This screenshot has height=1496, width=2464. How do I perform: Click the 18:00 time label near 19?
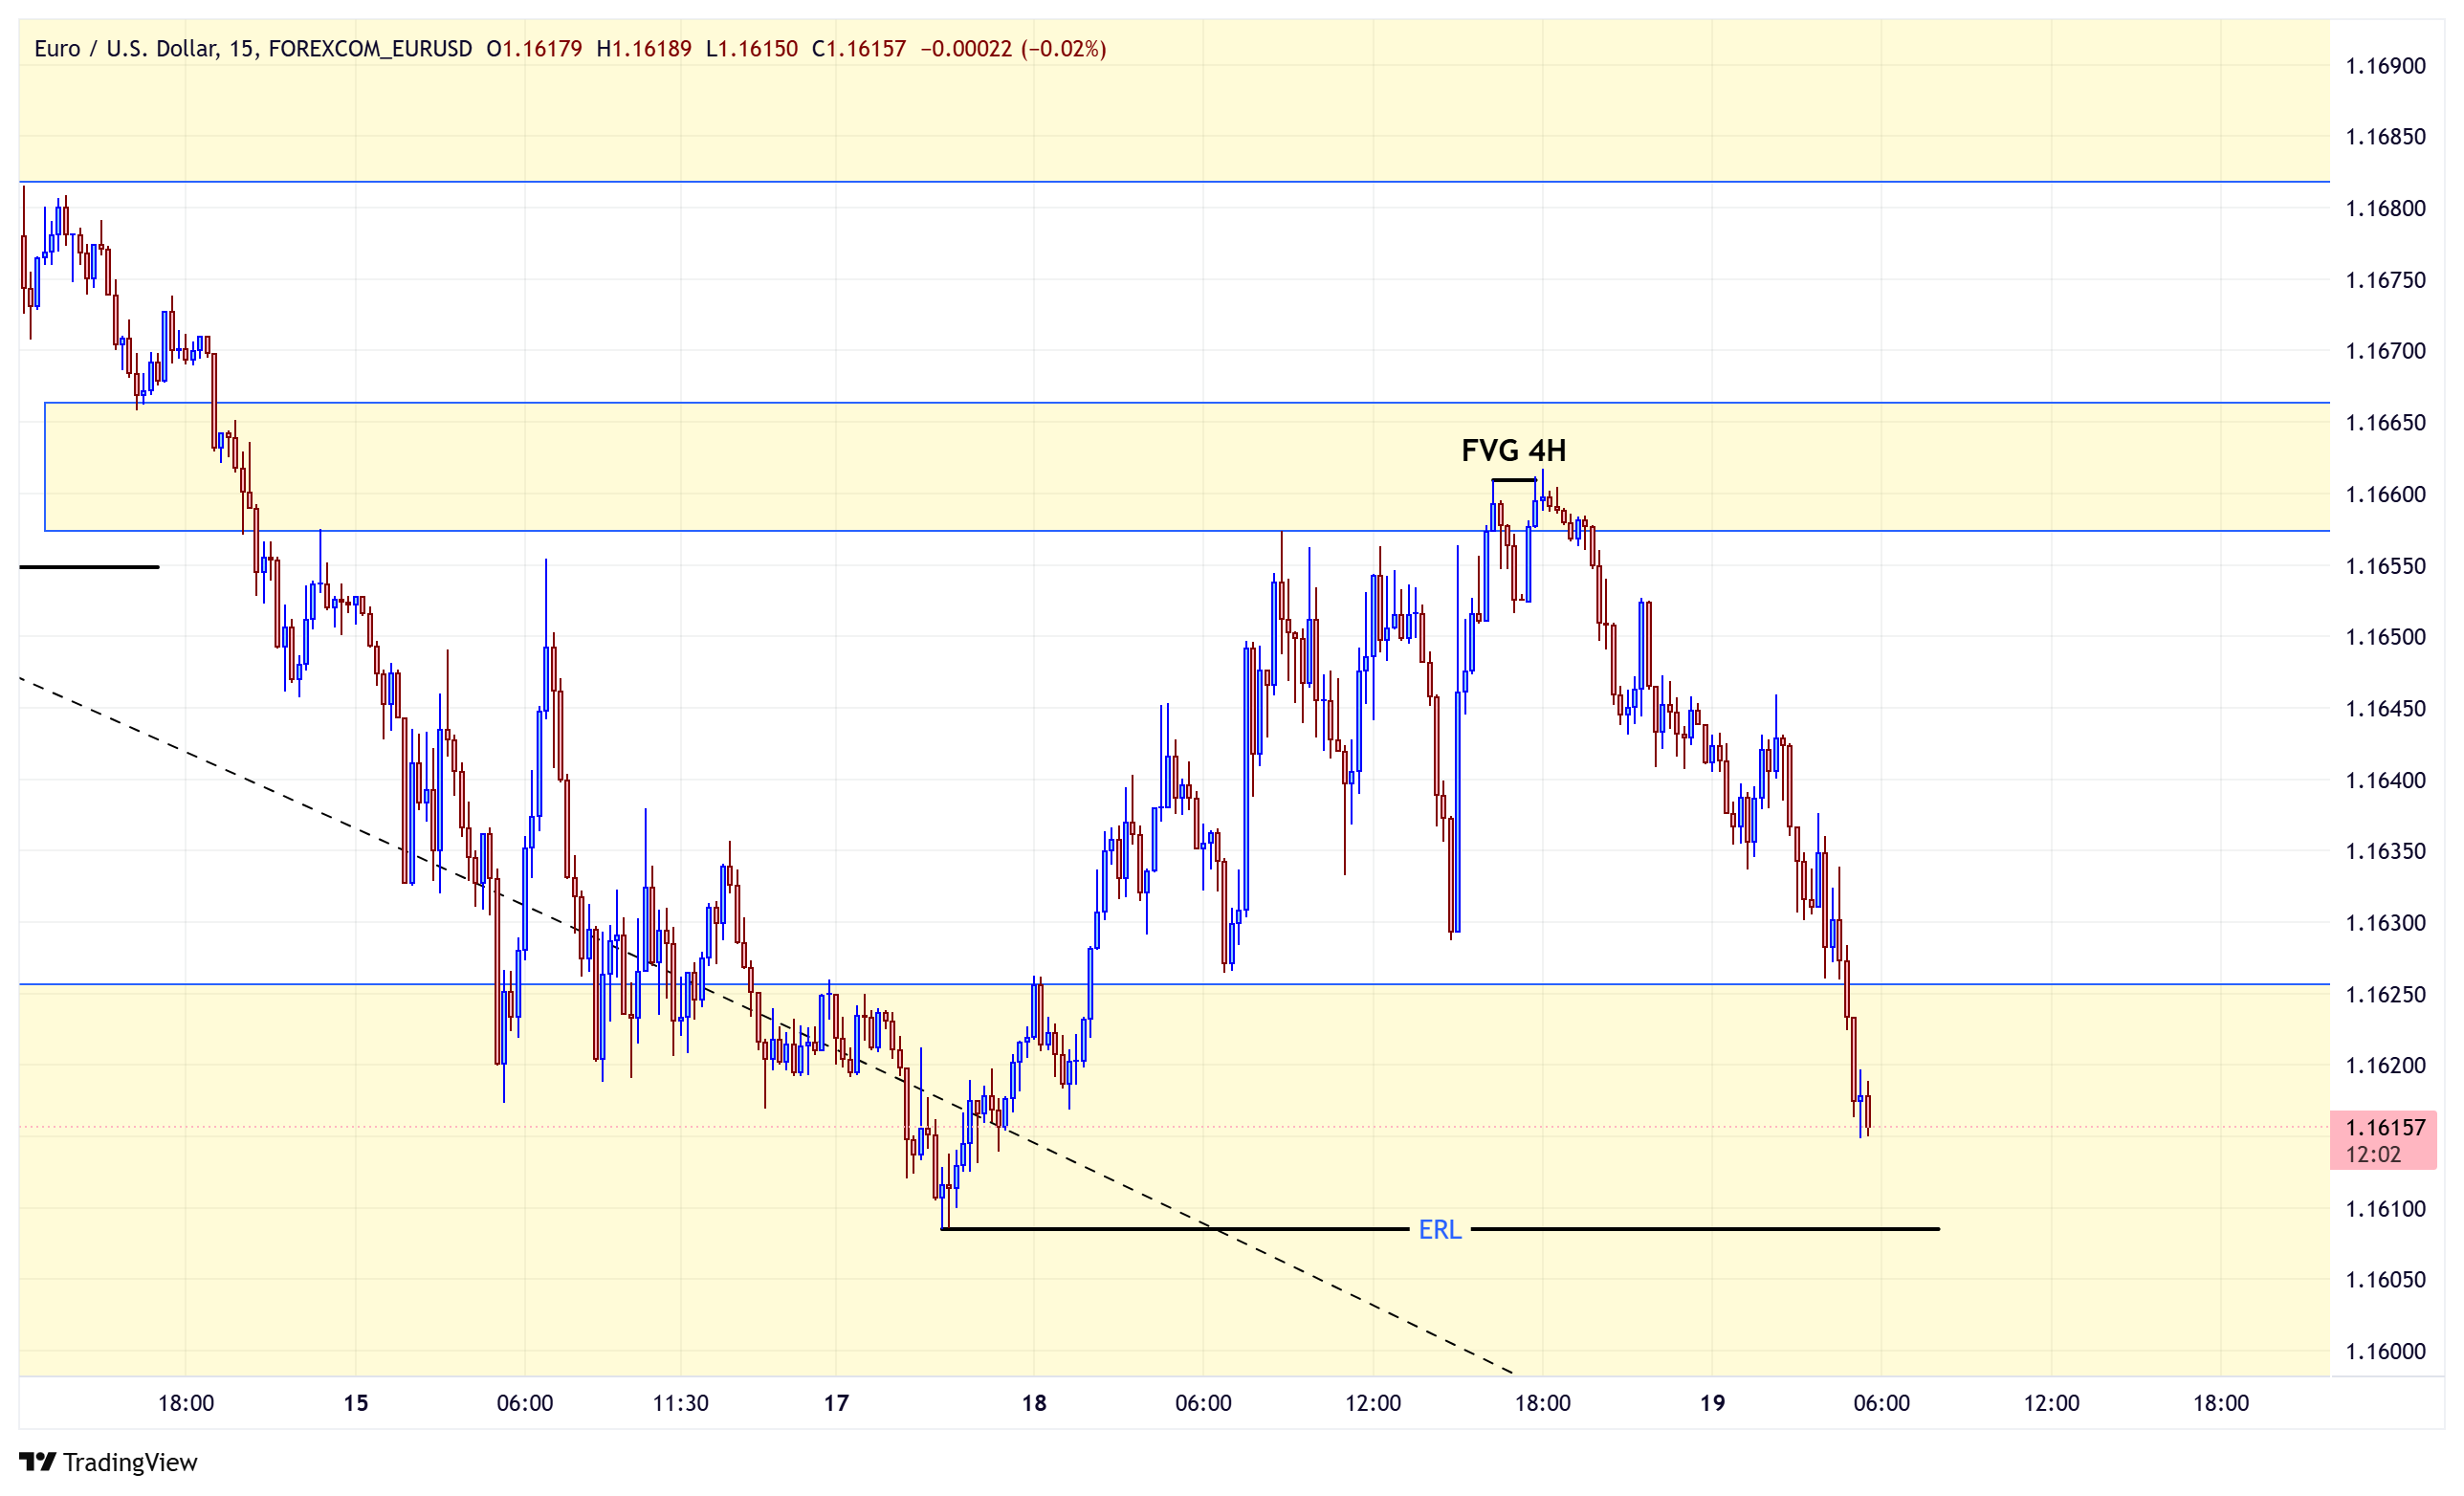(x=1542, y=1402)
